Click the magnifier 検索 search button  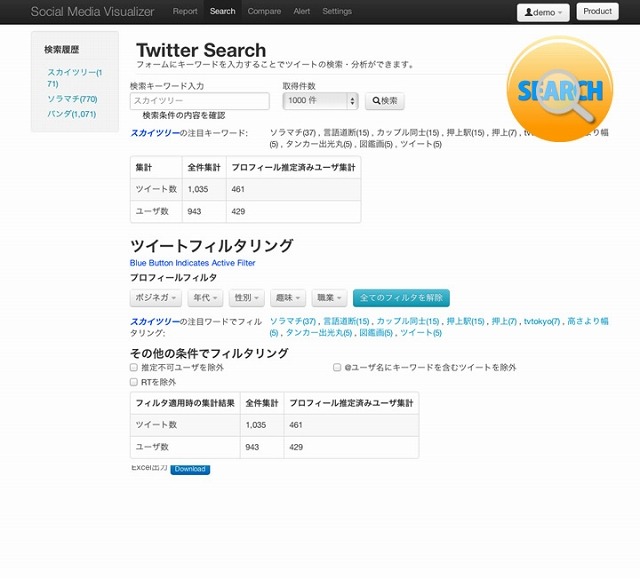pyautogui.click(x=385, y=101)
